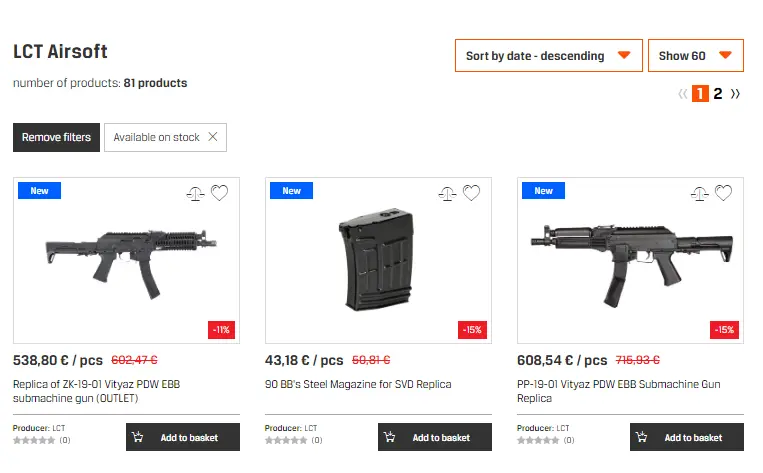Add PP-19-01 Vityaz to wishlist heart
This screenshot has width=763, height=473.
pyautogui.click(x=723, y=193)
